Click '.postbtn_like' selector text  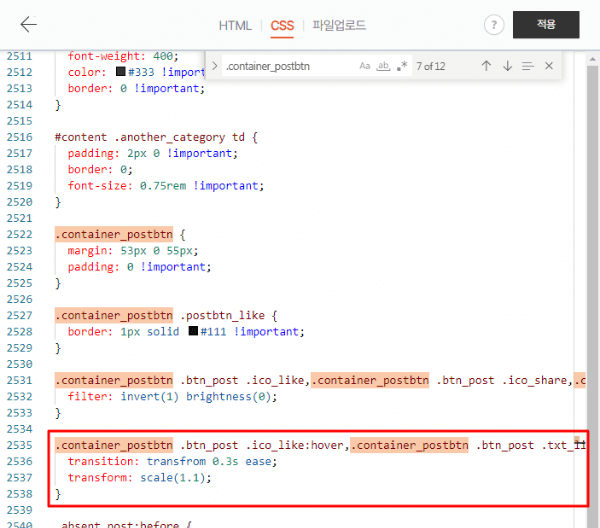click(x=222, y=315)
